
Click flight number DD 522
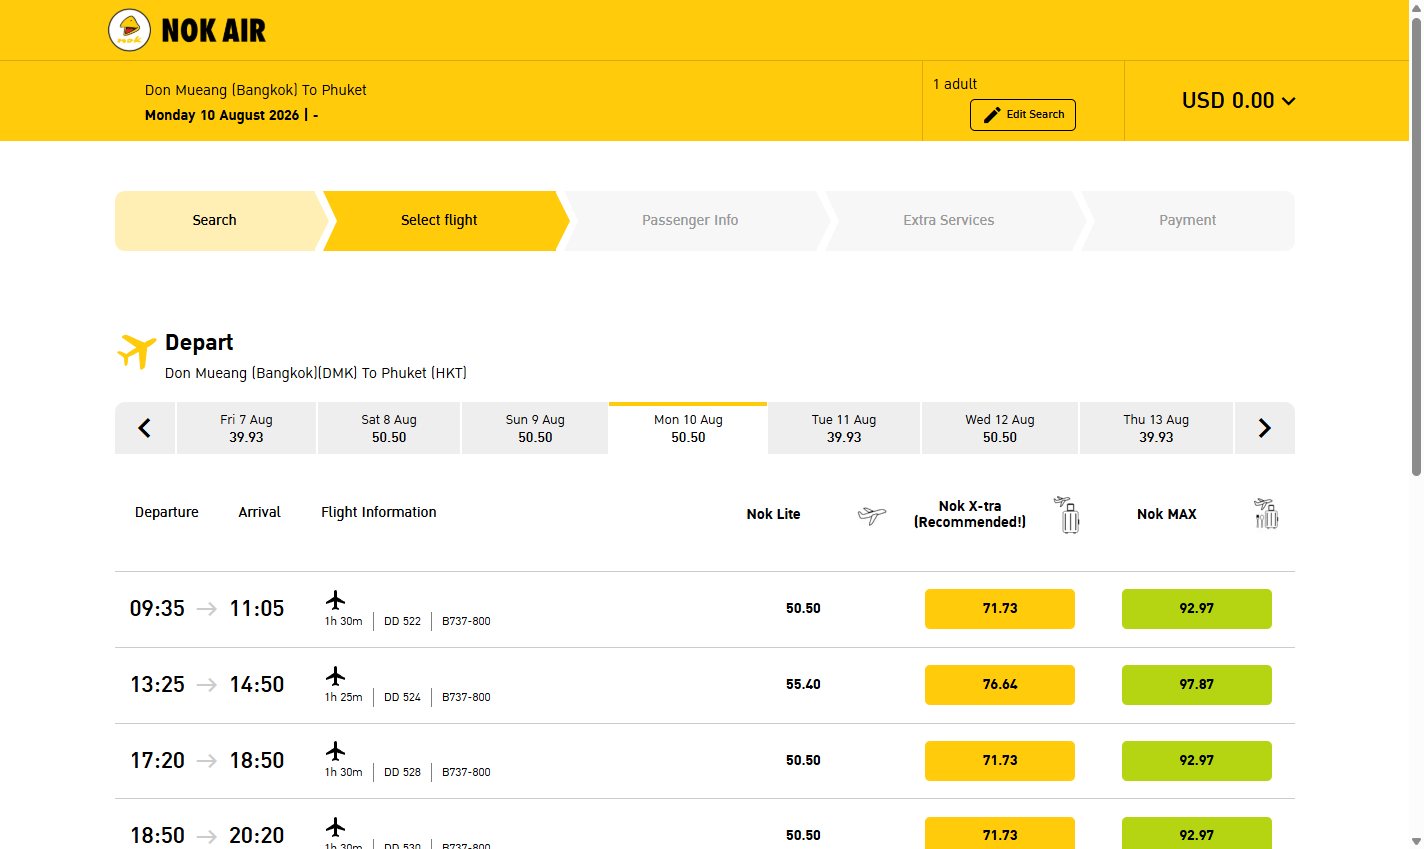coord(402,622)
